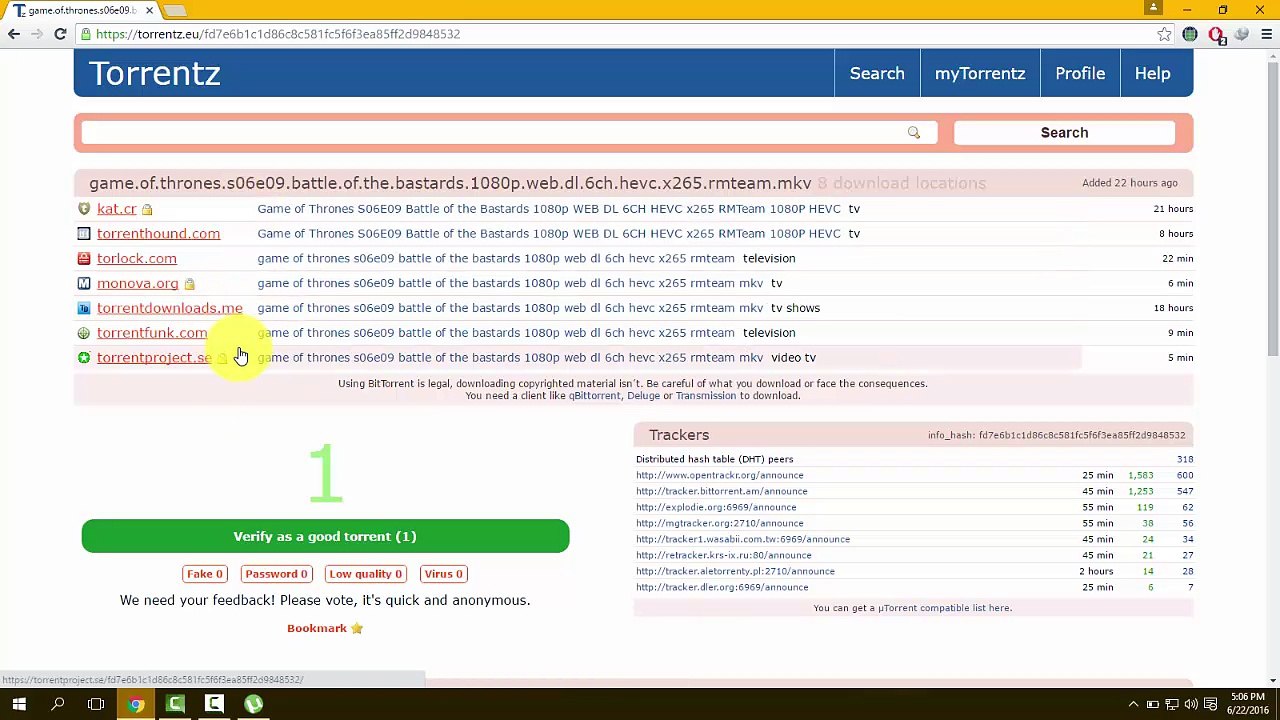The image size is (1280, 720).
Task: Open the Help menu item
Action: click(x=1152, y=73)
